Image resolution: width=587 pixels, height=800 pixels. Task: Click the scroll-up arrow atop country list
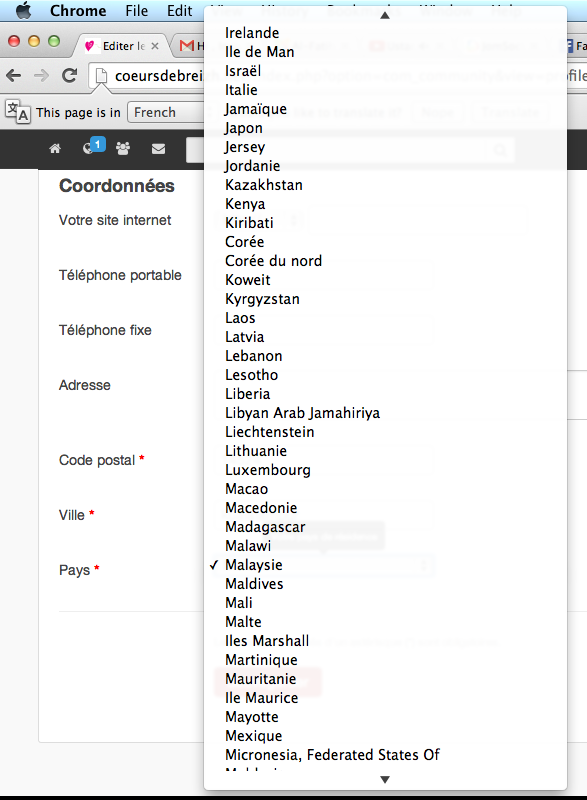[x=385, y=15]
